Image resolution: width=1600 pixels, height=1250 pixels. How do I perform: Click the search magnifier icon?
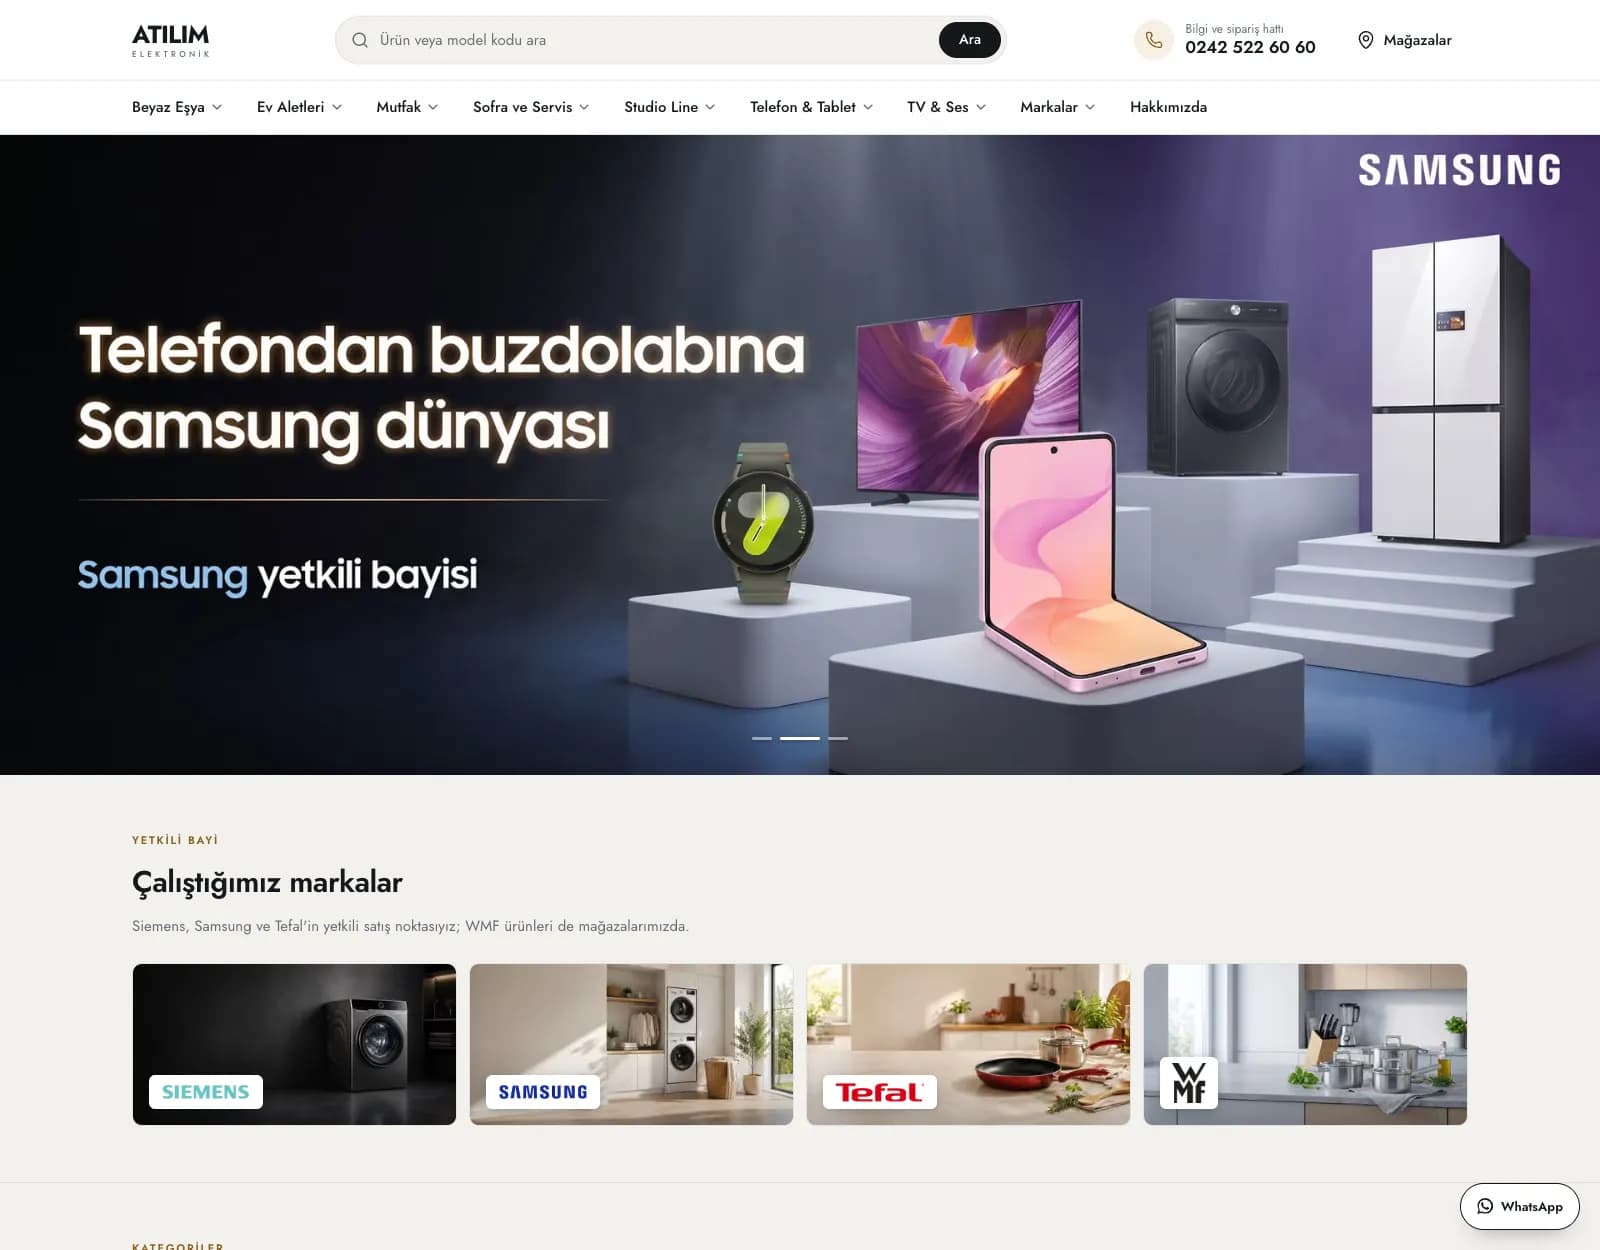click(x=360, y=40)
